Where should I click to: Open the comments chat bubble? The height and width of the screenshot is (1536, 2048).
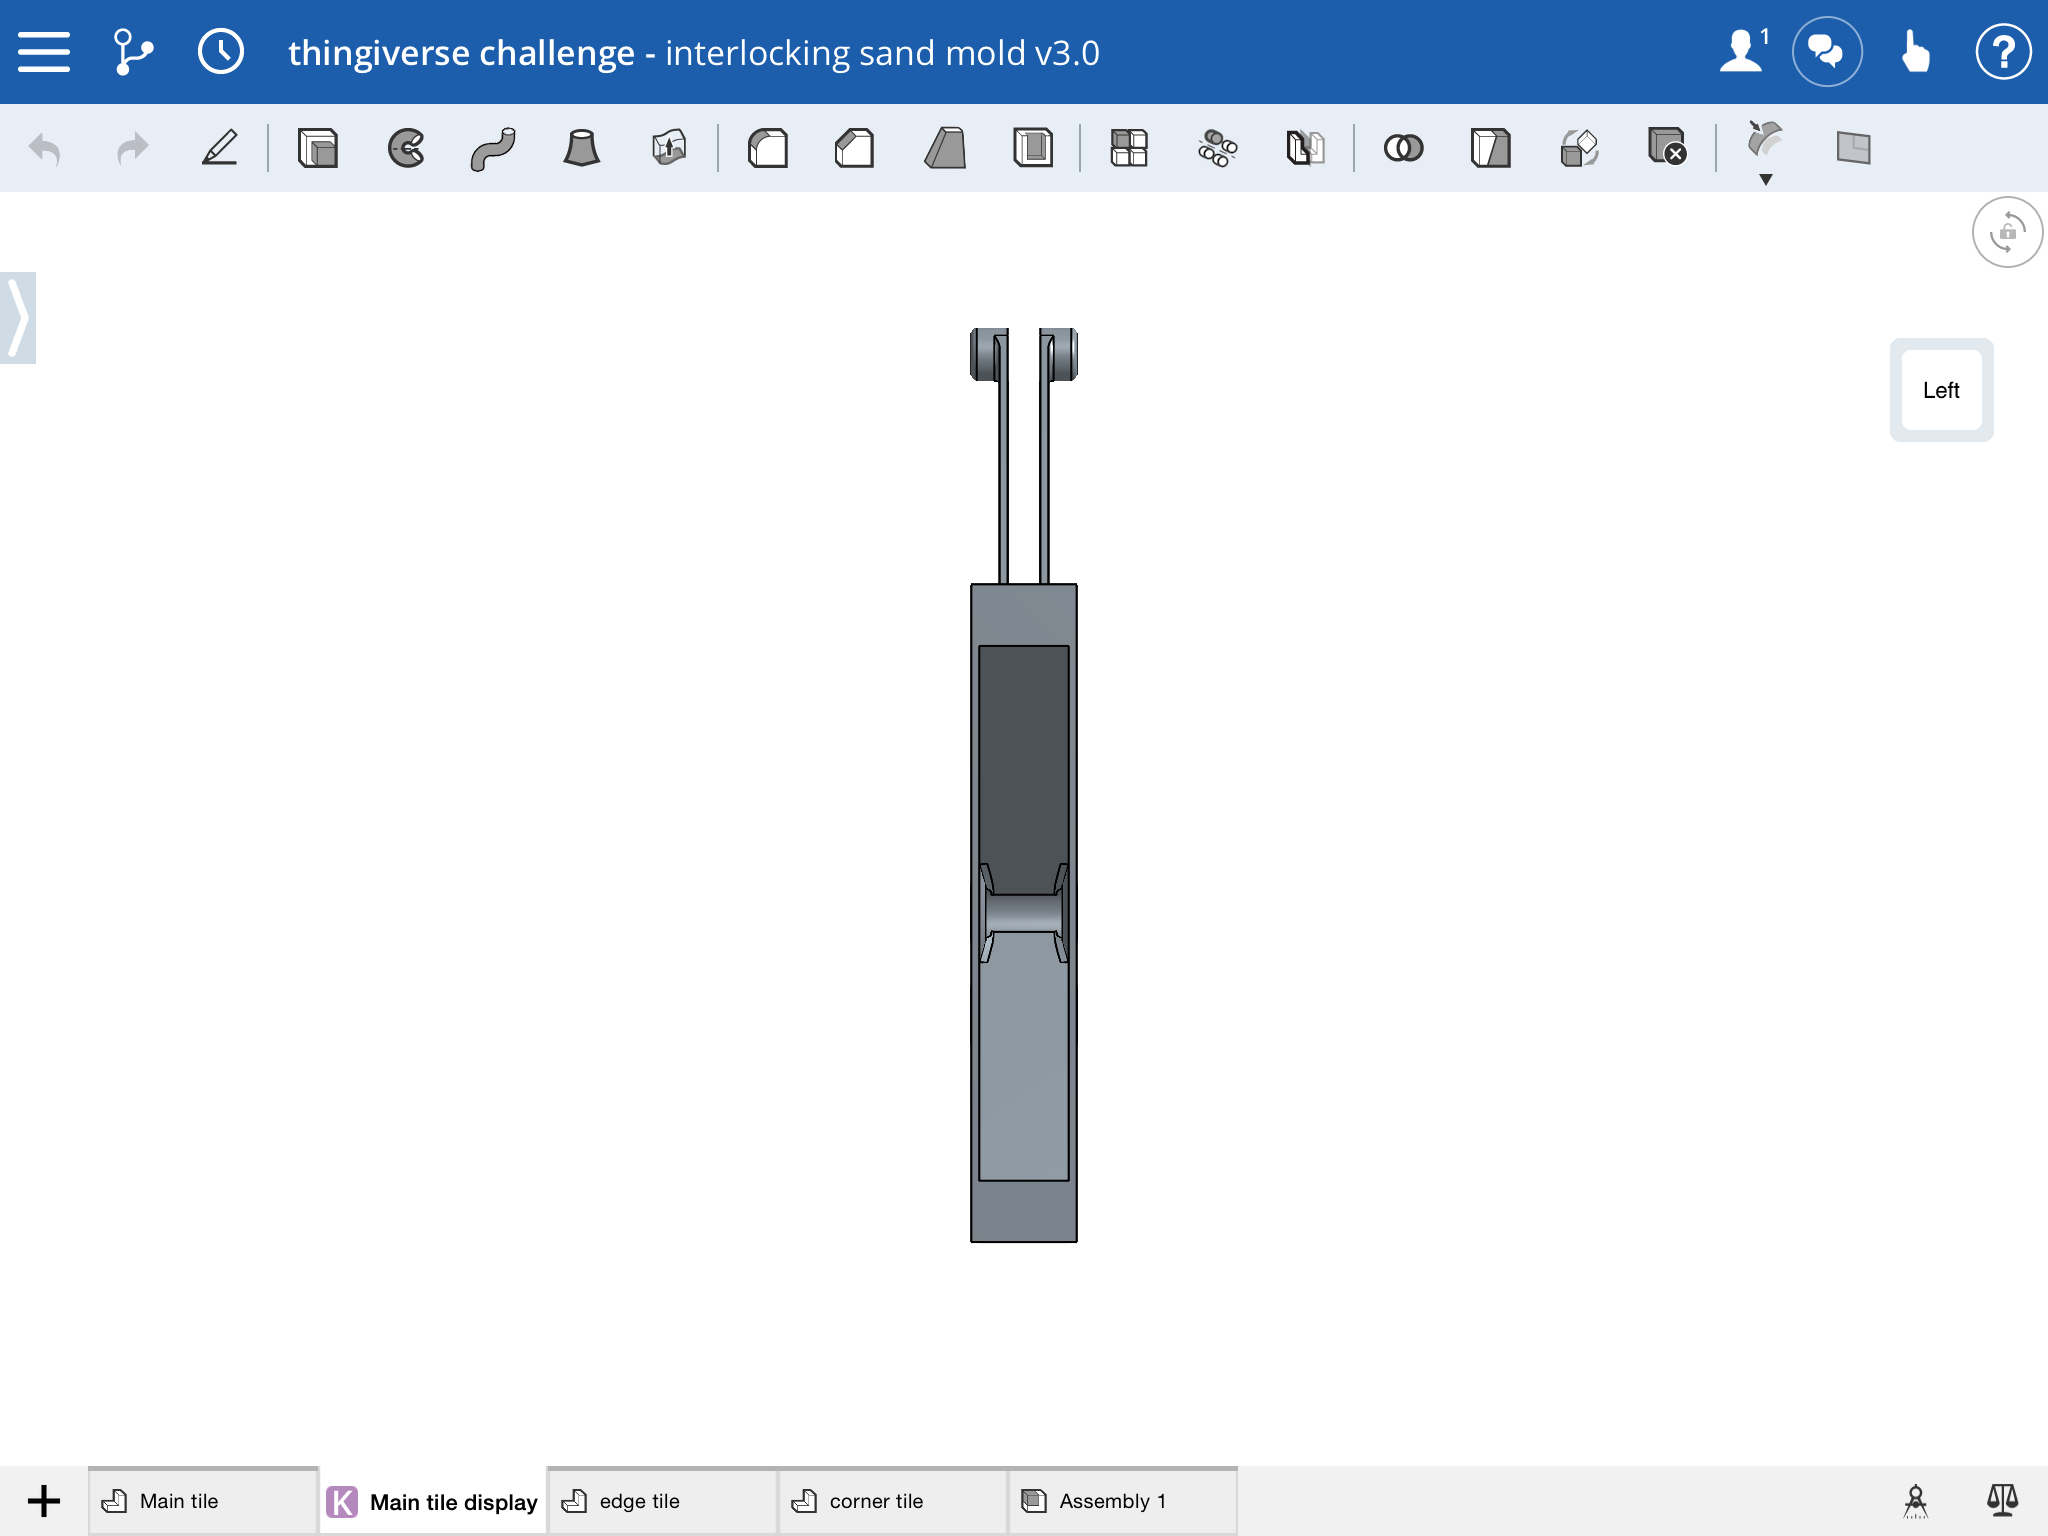(1827, 52)
